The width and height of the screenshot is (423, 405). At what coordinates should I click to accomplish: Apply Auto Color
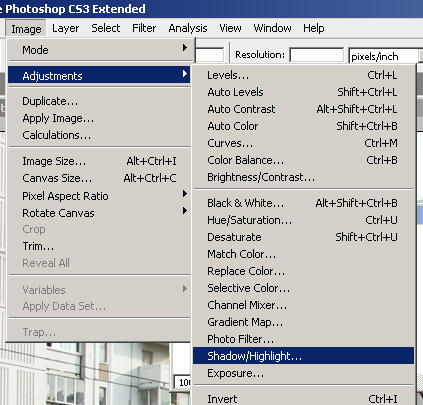click(x=303, y=126)
